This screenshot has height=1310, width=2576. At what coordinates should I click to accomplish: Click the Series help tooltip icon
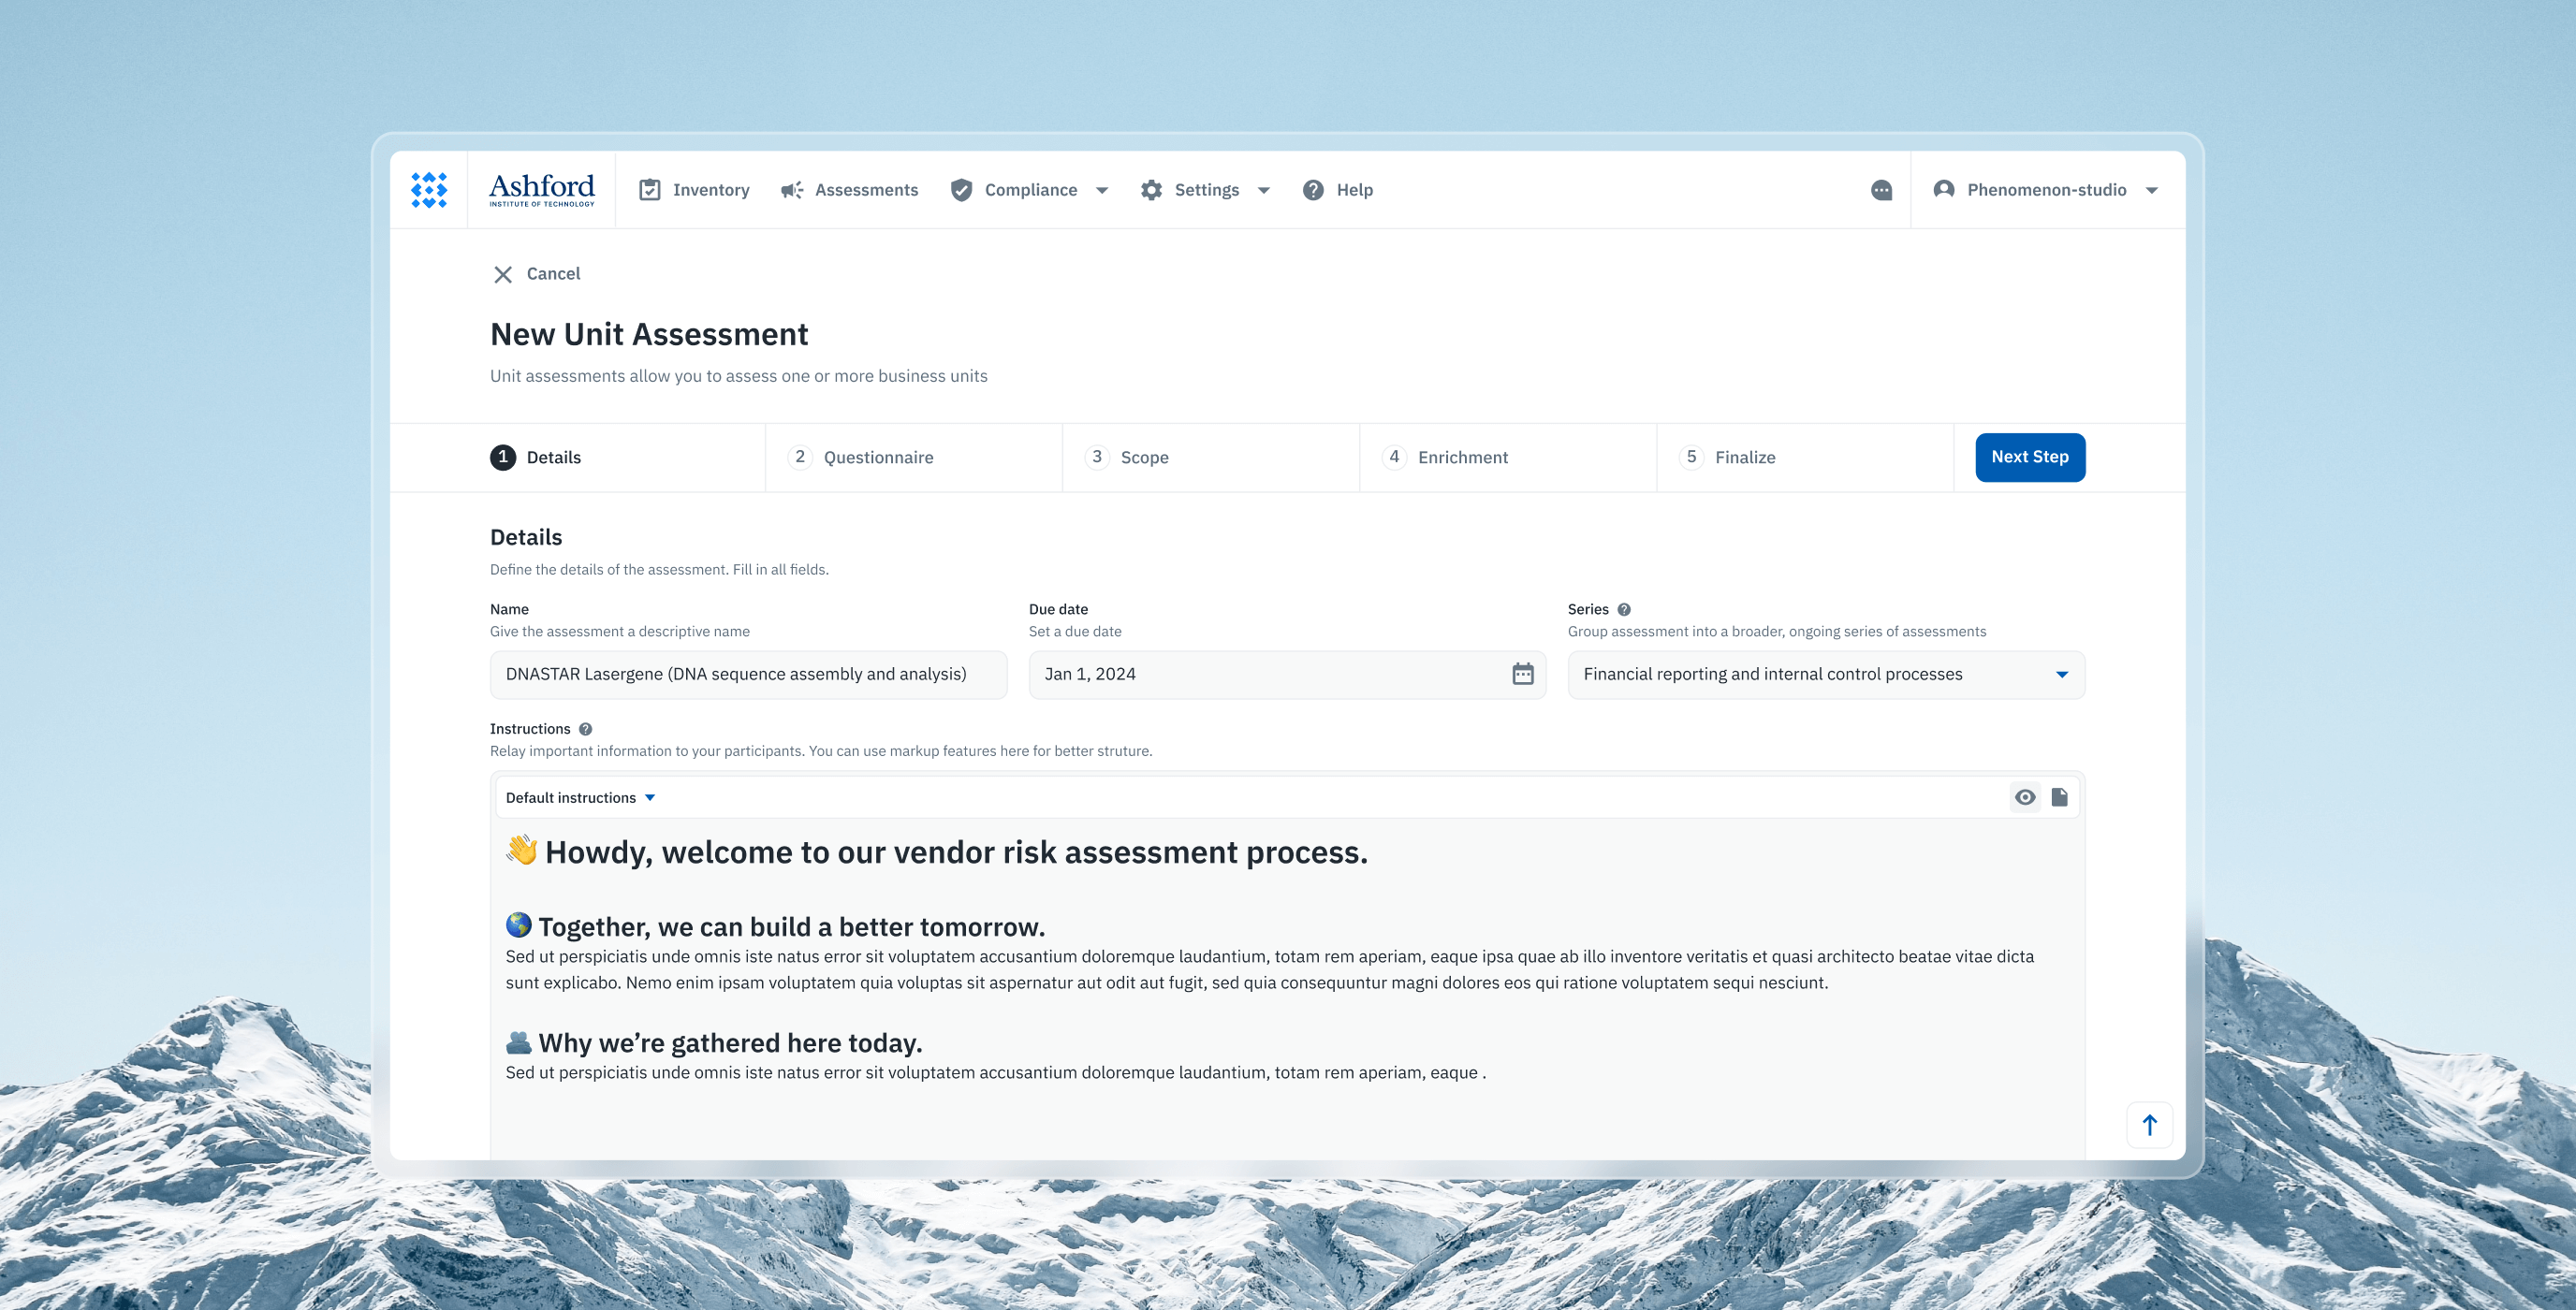(1623, 609)
